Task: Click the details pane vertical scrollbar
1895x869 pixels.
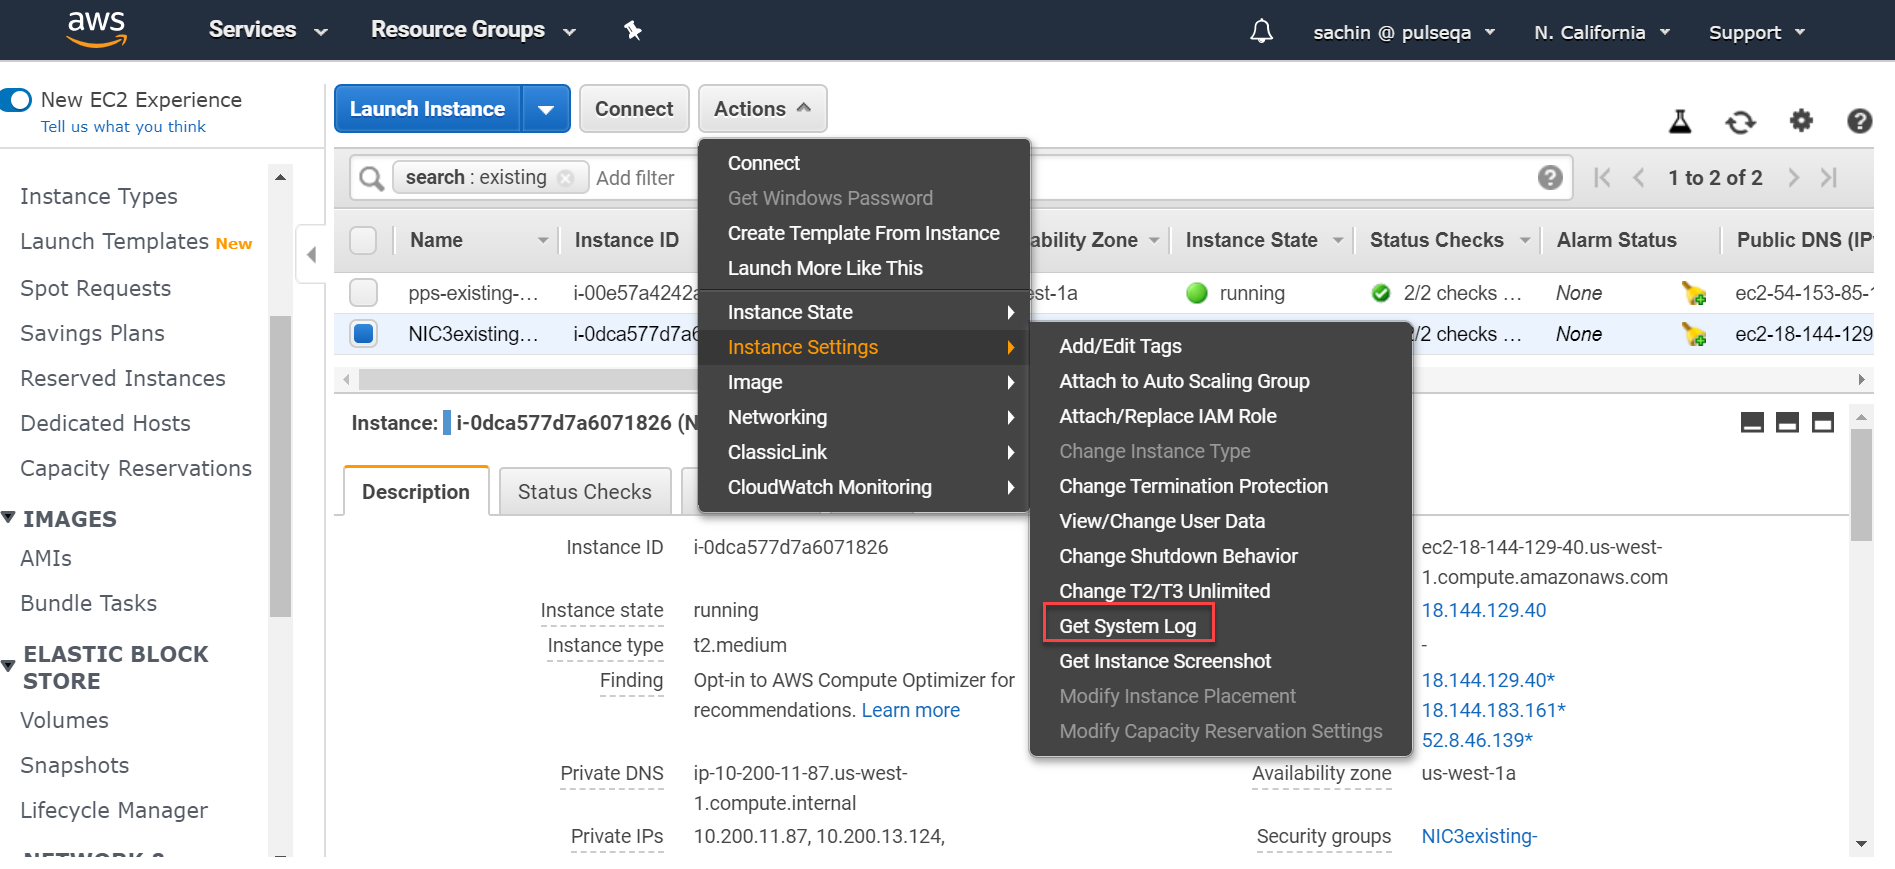Action: [1861, 485]
